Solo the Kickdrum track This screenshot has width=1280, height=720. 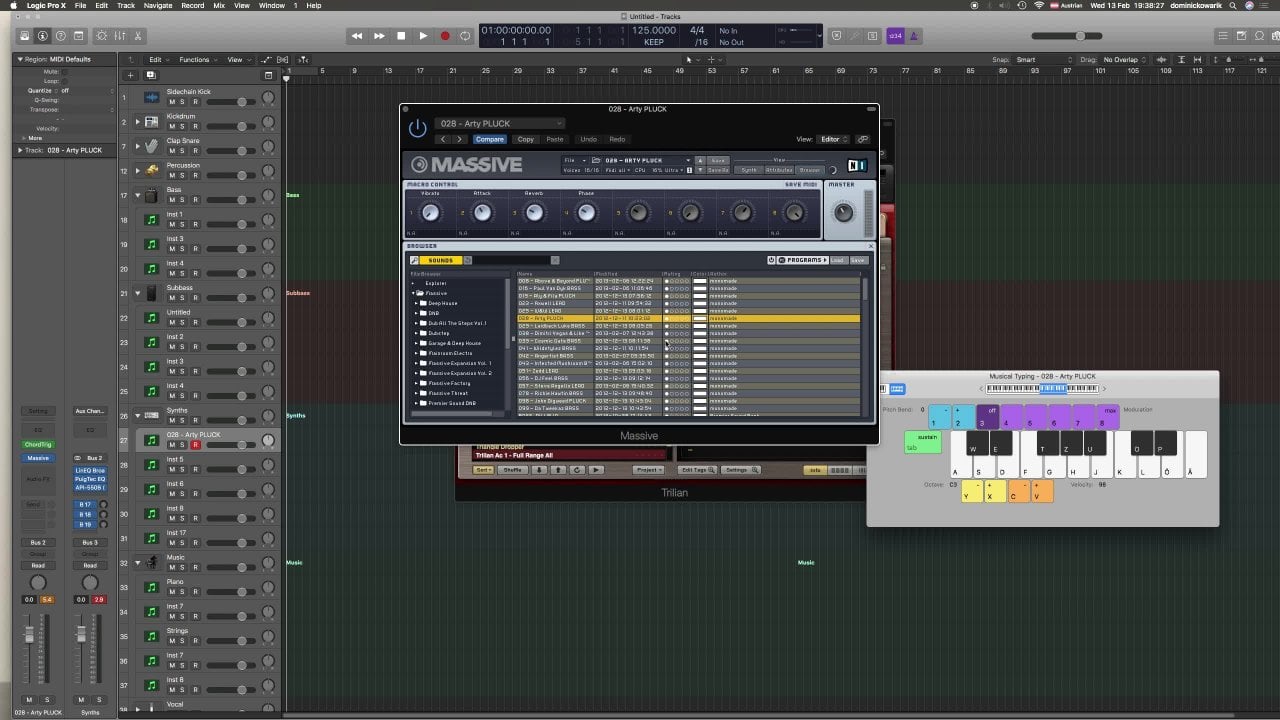point(183,126)
